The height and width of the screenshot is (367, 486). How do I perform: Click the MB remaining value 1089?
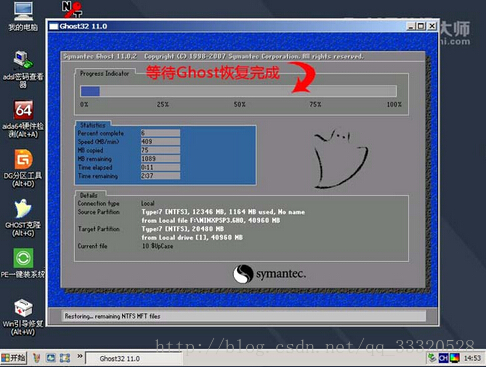pyautogui.click(x=160, y=159)
